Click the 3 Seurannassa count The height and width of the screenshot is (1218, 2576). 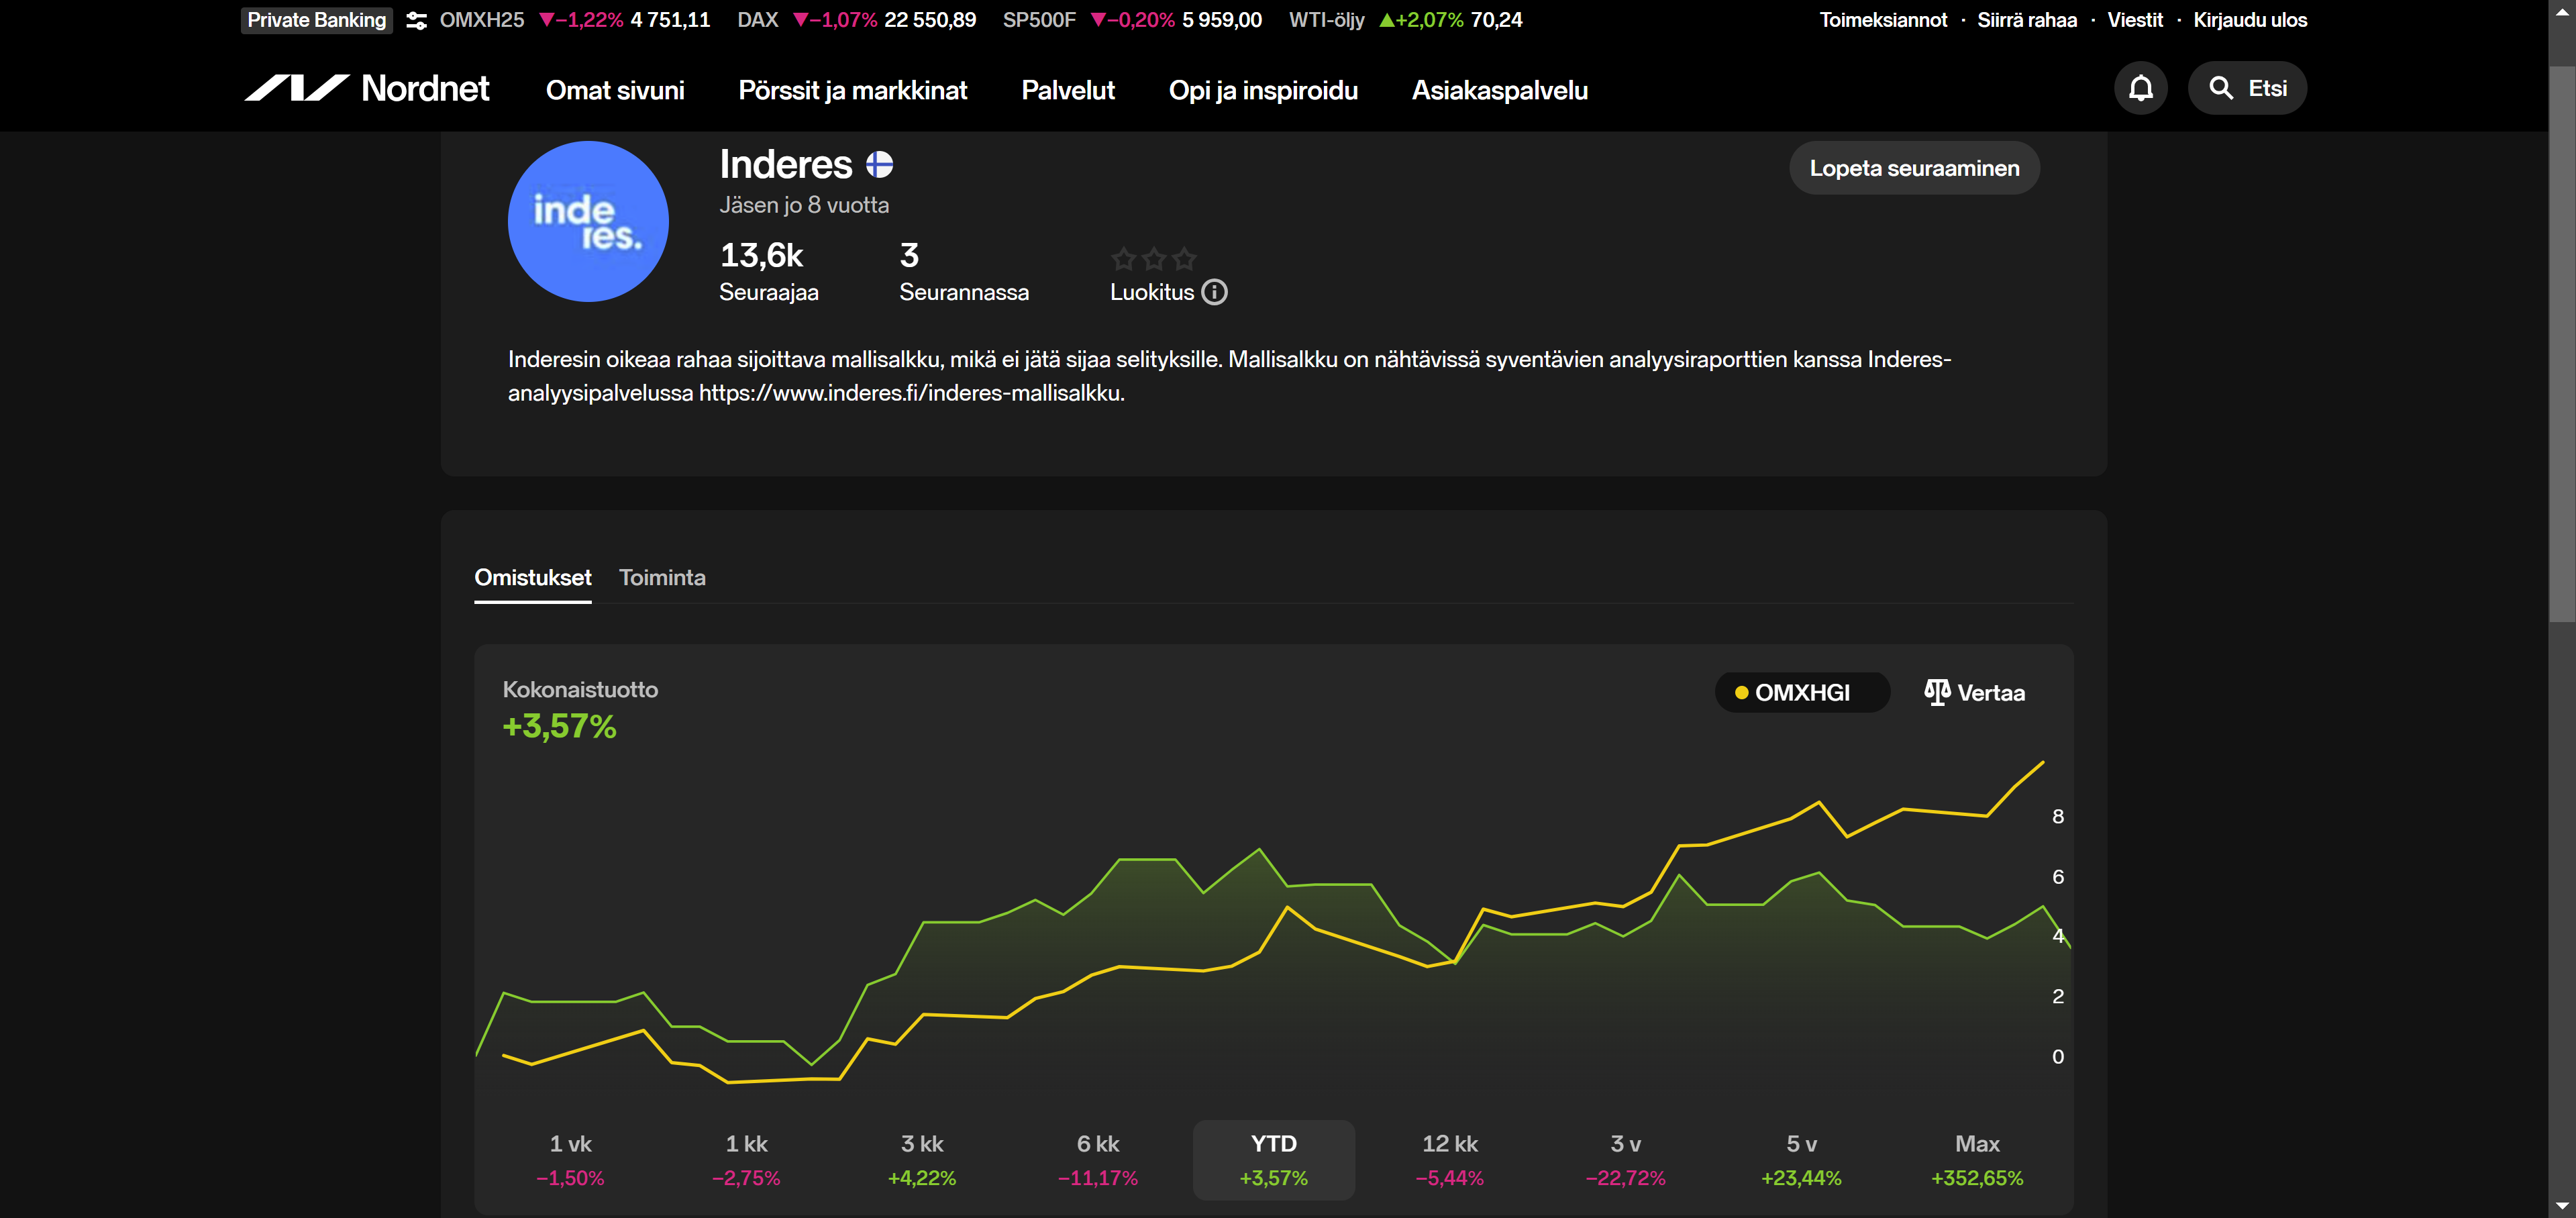click(x=963, y=271)
